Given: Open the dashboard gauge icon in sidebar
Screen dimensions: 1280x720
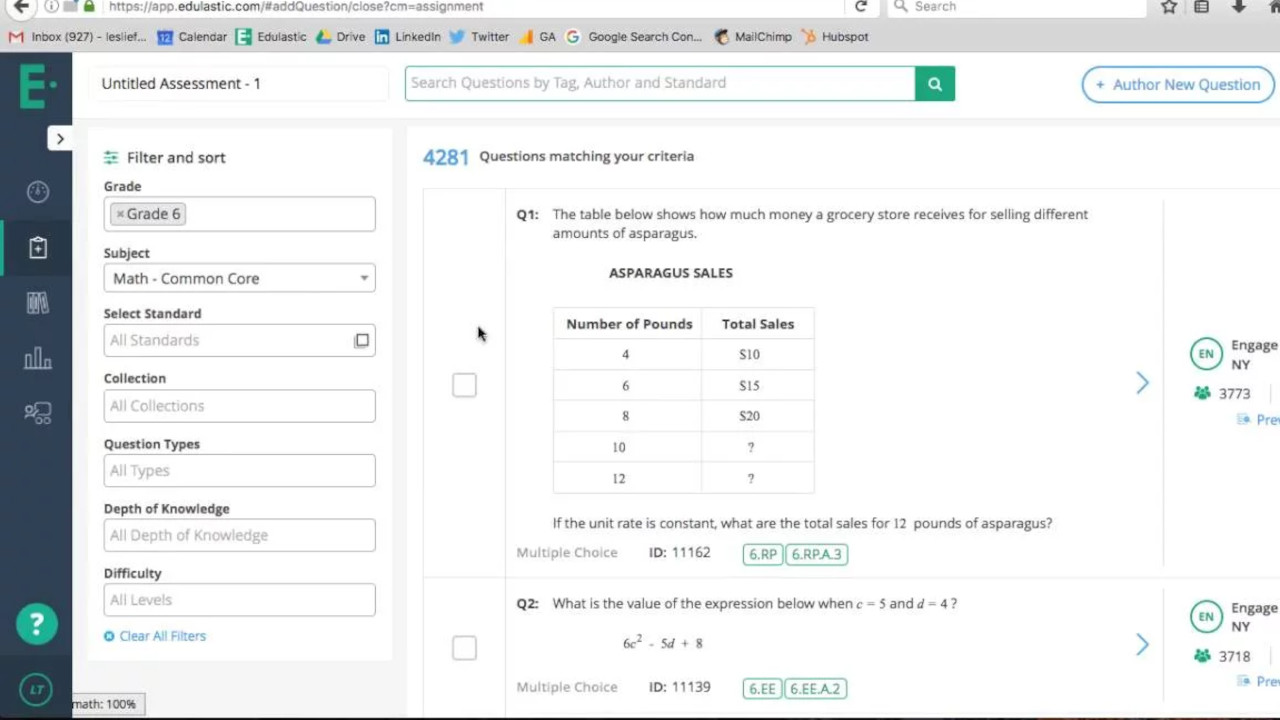Looking at the screenshot, I should [x=38, y=192].
